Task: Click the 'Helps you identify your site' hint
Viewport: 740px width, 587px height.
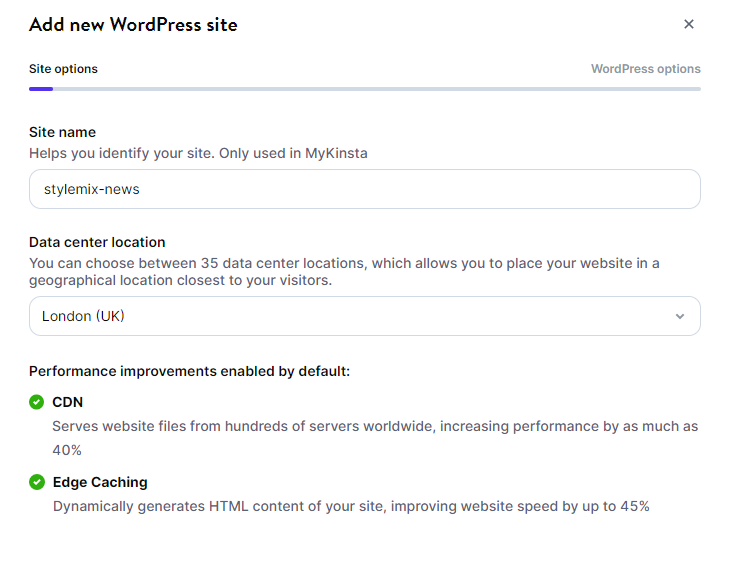Action: coord(198,153)
